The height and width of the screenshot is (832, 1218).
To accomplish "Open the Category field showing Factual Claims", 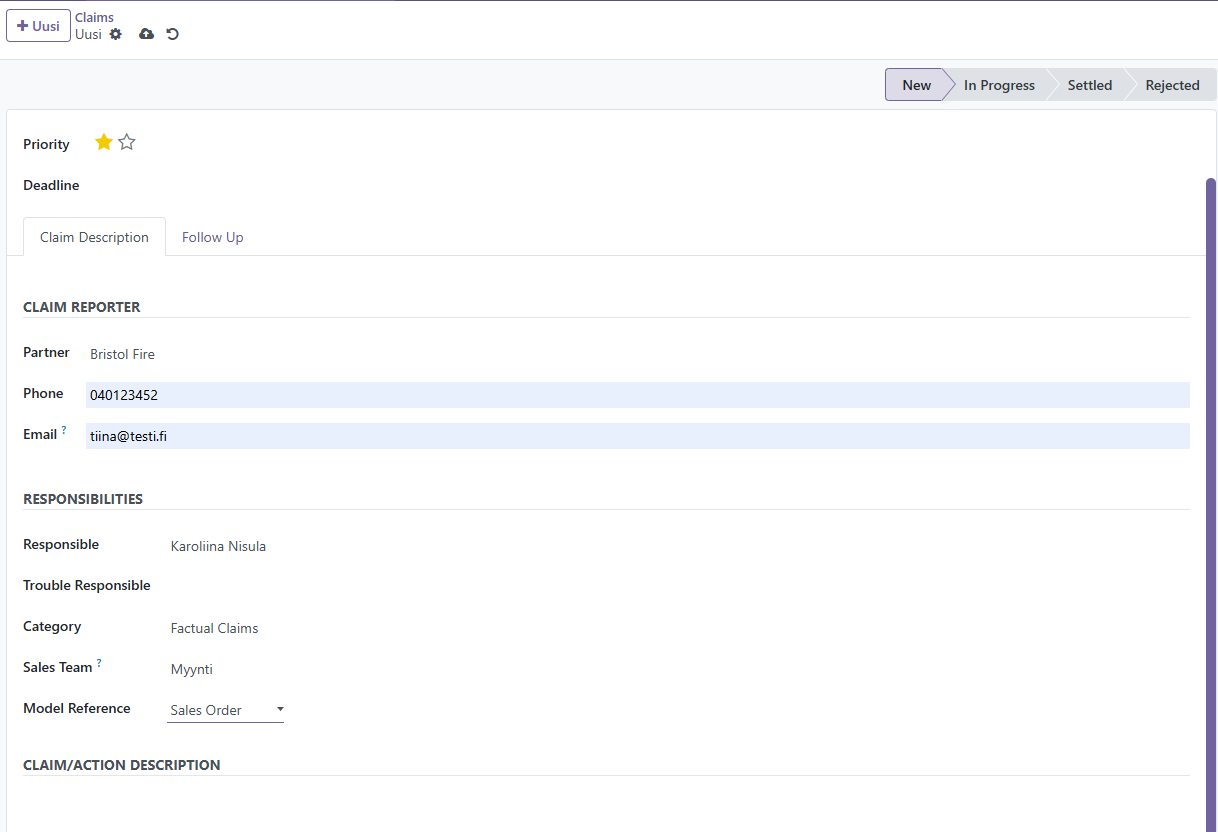I will 214,628.
